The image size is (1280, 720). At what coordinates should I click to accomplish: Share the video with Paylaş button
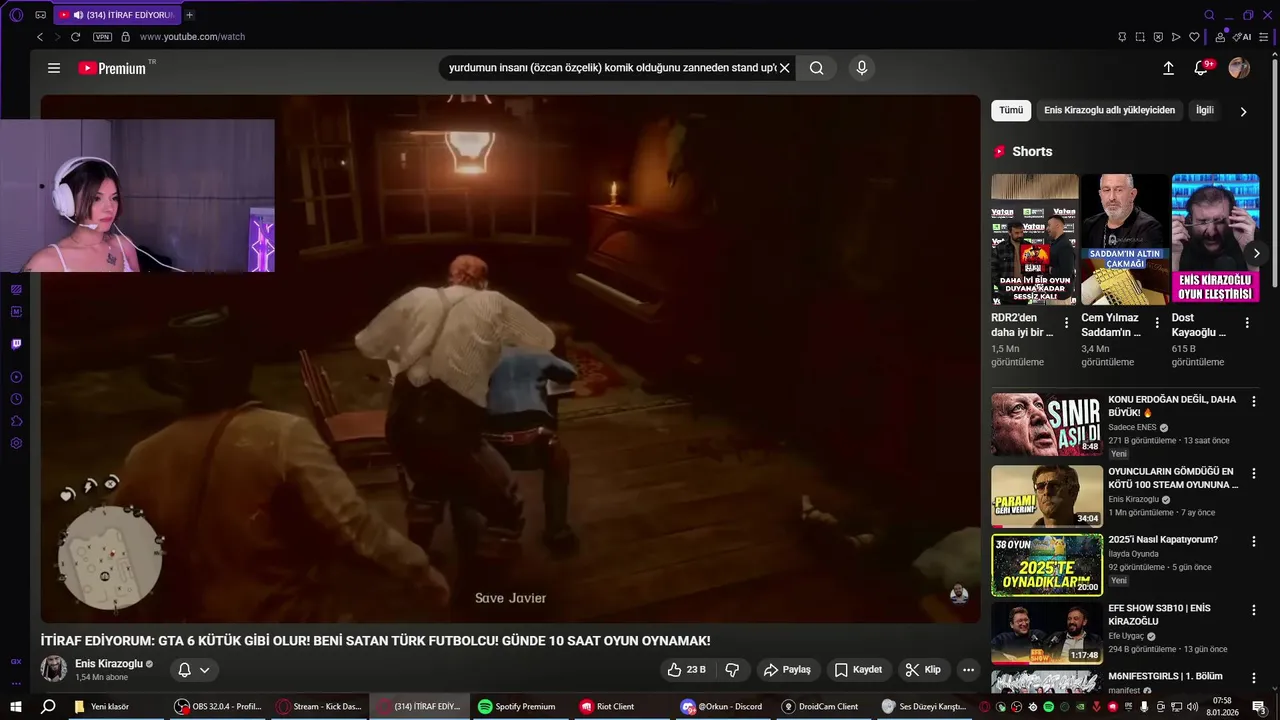(787, 670)
